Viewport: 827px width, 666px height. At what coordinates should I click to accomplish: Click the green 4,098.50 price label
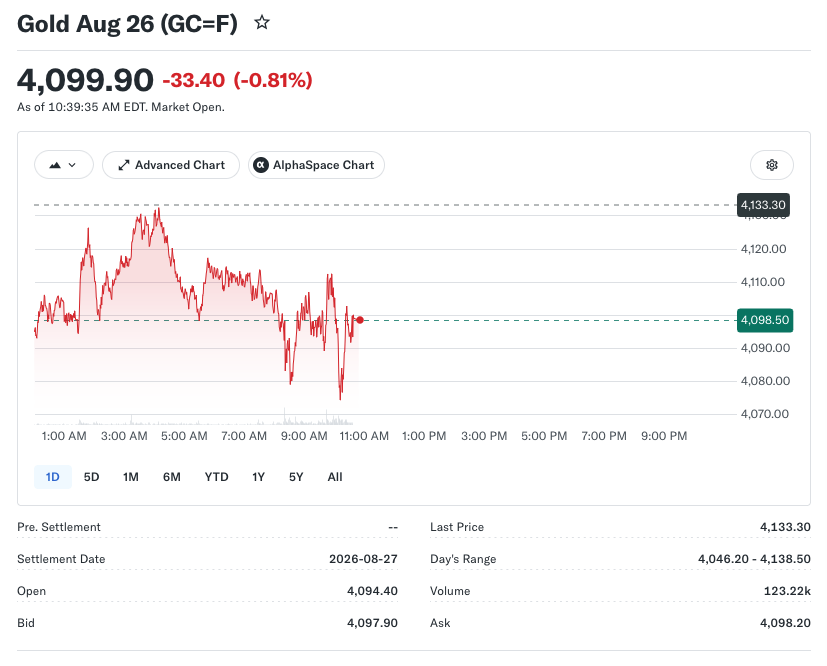tap(765, 320)
